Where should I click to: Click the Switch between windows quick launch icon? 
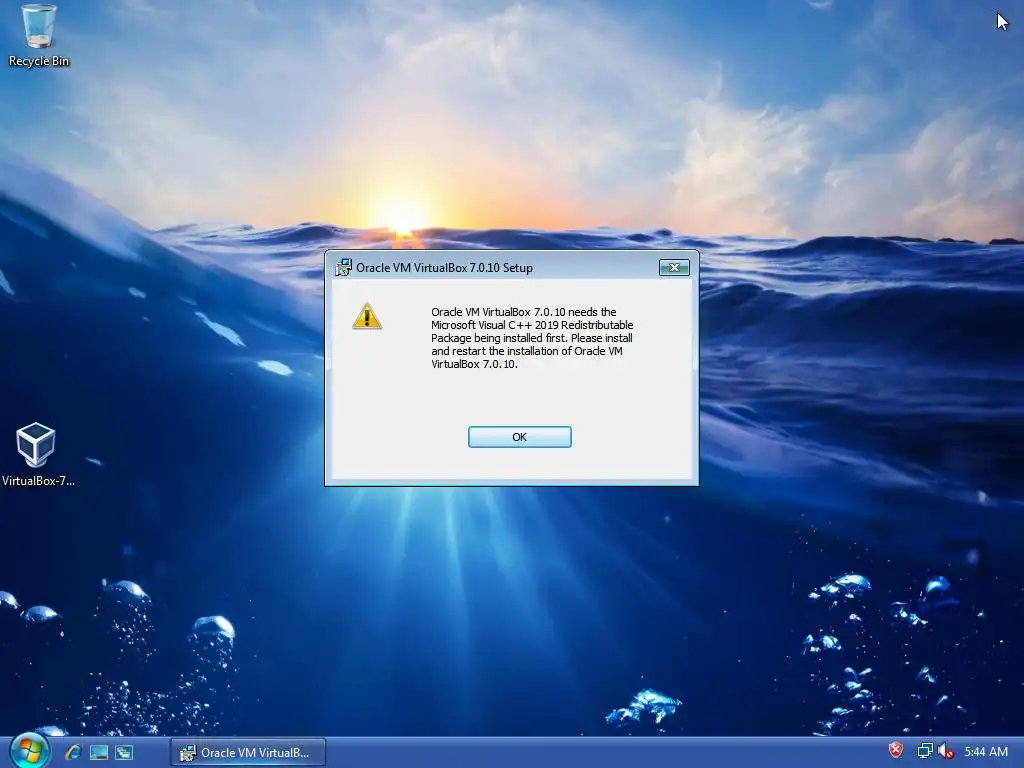pos(124,752)
